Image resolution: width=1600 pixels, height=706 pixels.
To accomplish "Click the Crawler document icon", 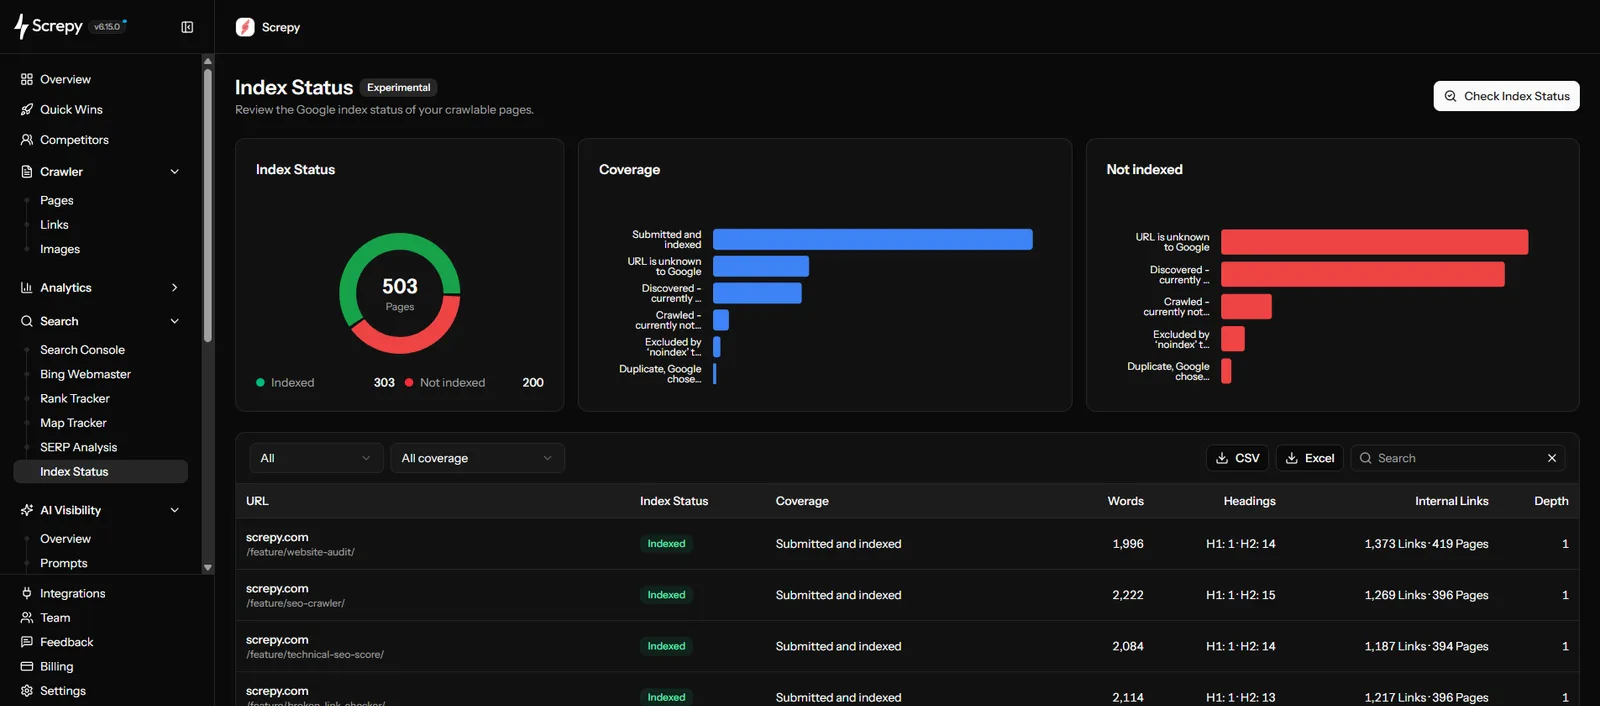I will [27, 172].
